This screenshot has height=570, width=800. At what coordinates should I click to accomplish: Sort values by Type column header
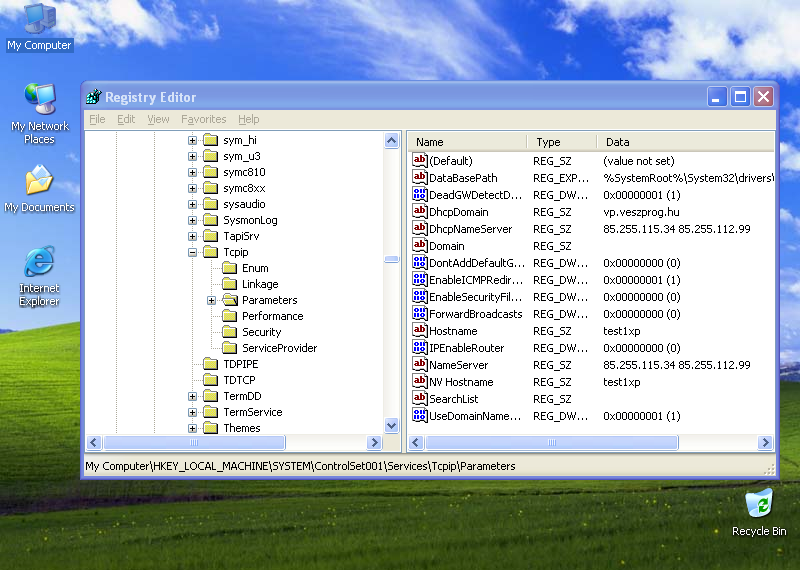pos(561,142)
